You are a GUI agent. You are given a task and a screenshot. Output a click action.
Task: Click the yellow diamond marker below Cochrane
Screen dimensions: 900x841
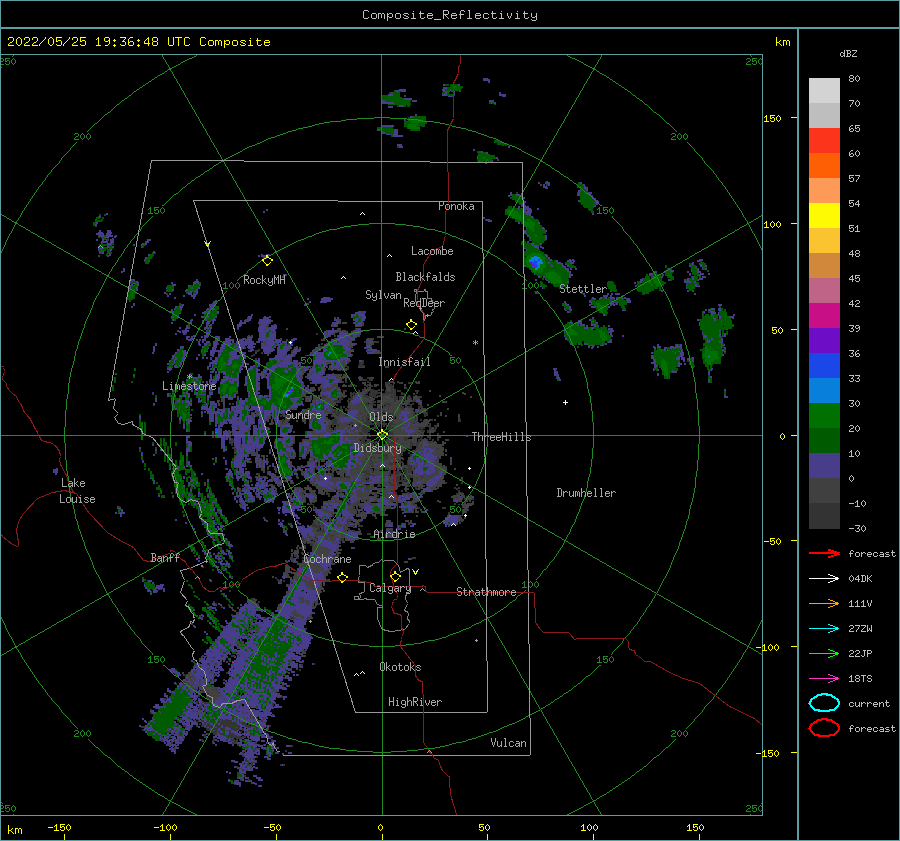[x=343, y=577]
